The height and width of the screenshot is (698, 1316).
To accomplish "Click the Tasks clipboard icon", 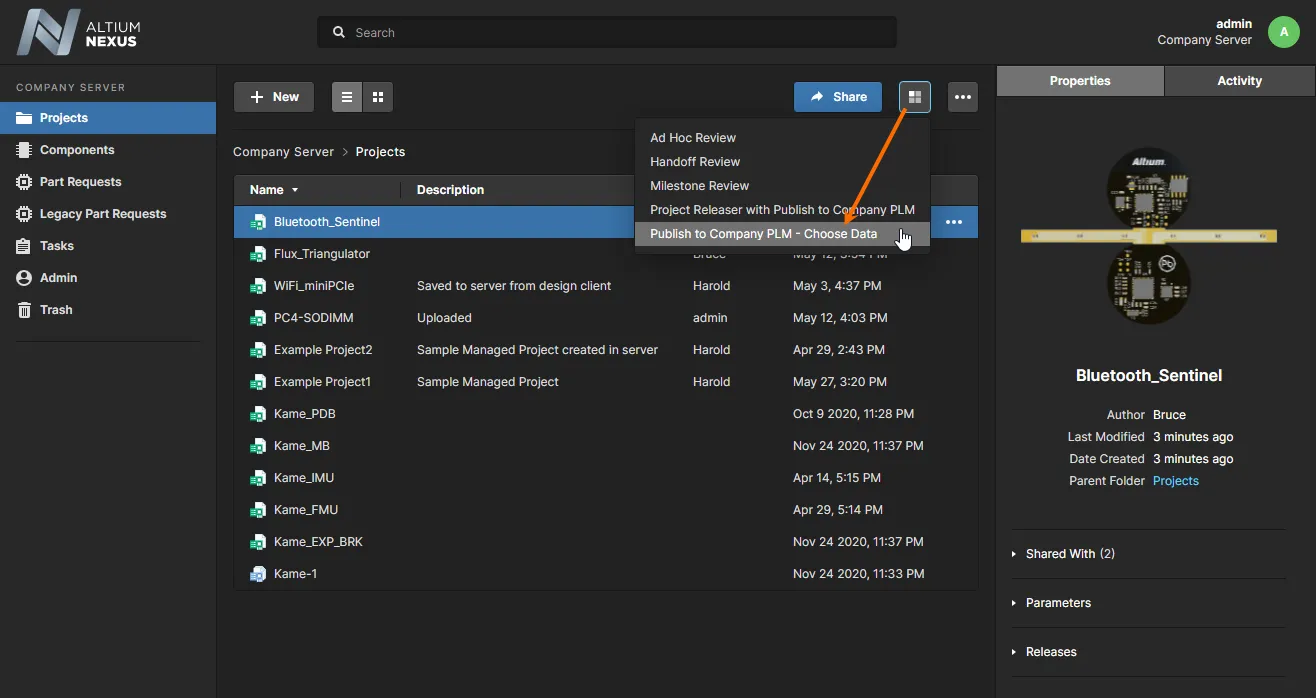I will [24, 246].
